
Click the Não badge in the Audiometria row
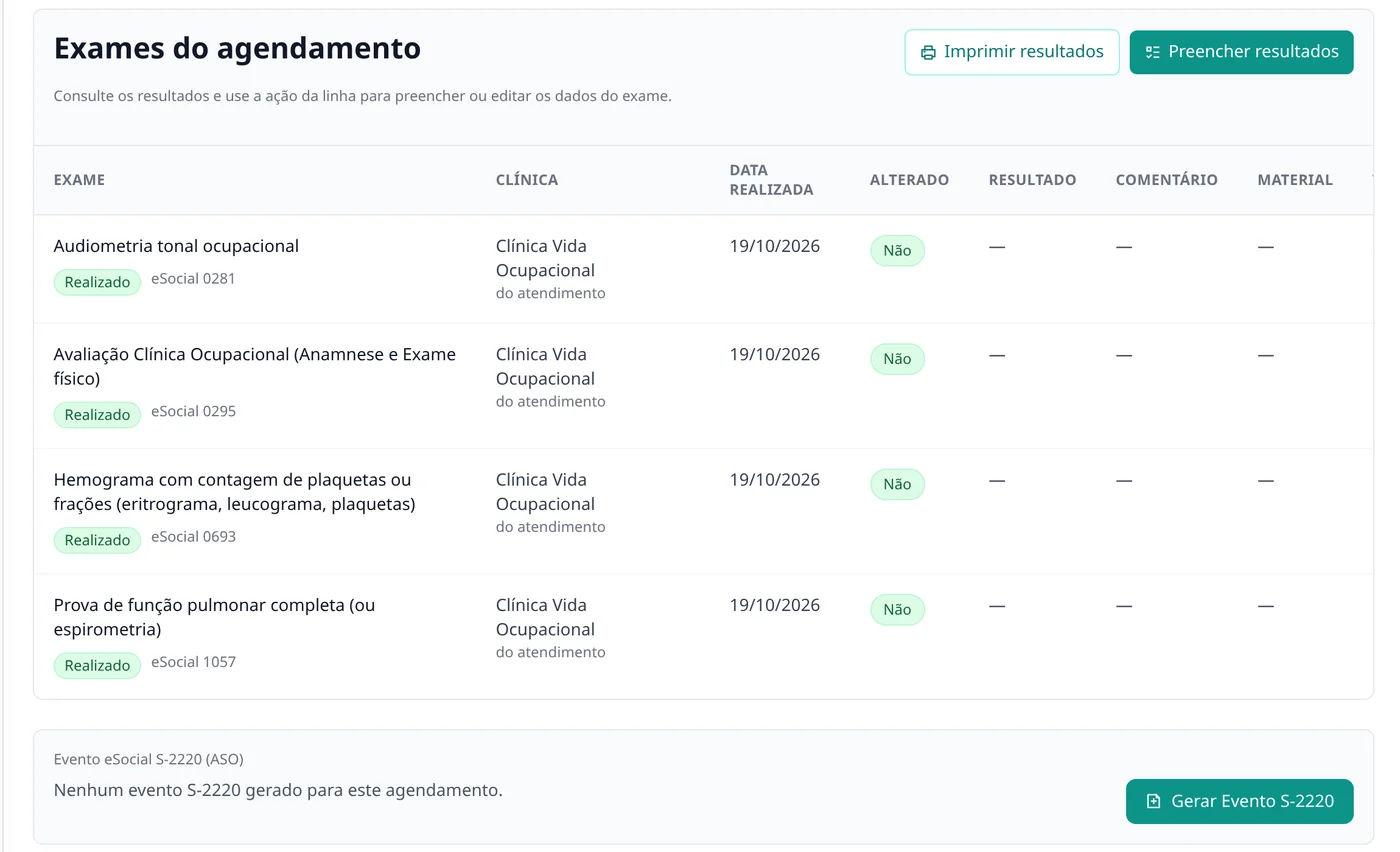tap(897, 251)
